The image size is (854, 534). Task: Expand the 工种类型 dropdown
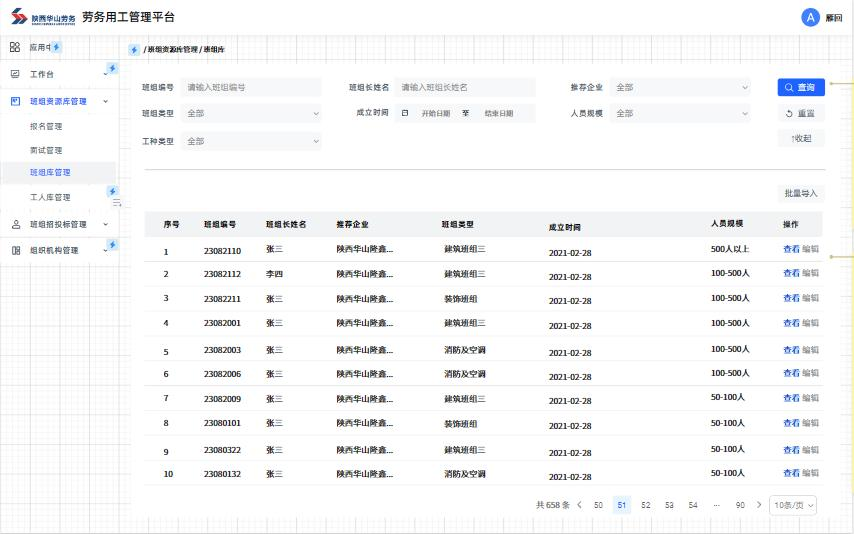(252, 141)
